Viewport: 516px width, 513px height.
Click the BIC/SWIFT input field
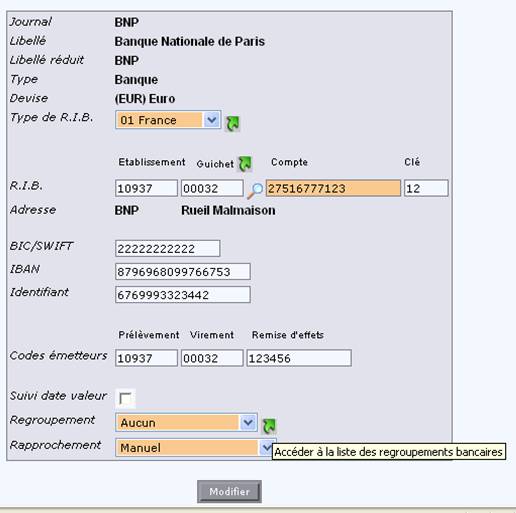coord(168,248)
